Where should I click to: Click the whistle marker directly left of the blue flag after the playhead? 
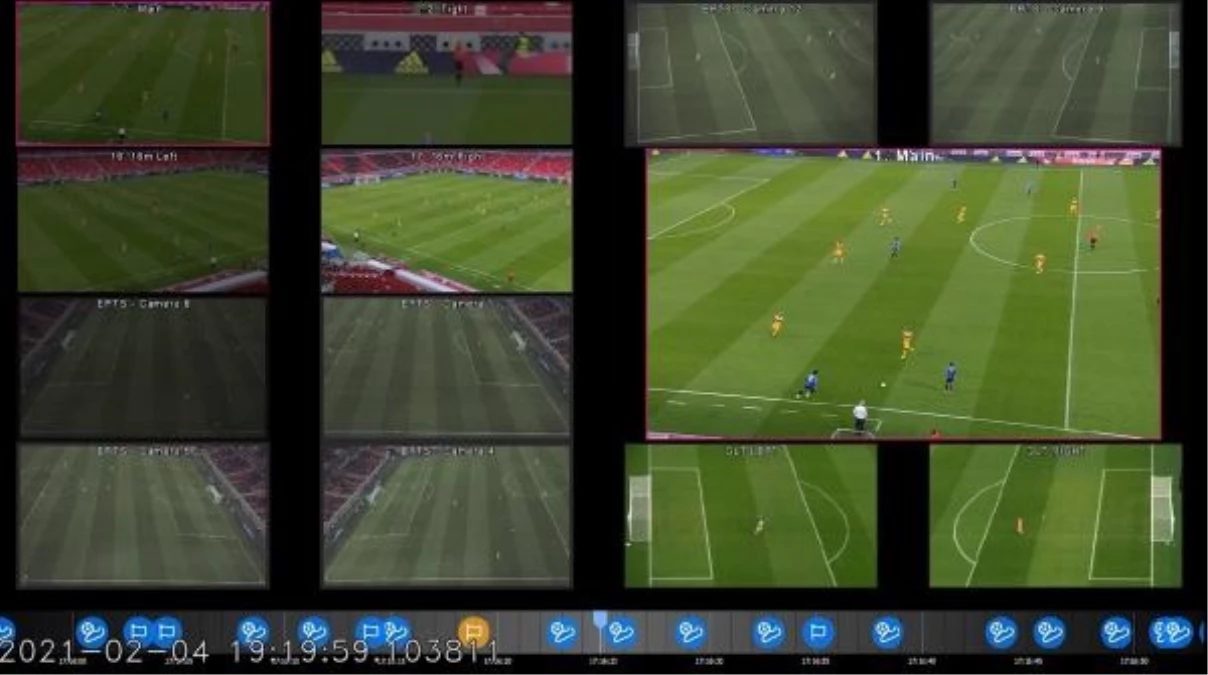tap(768, 631)
